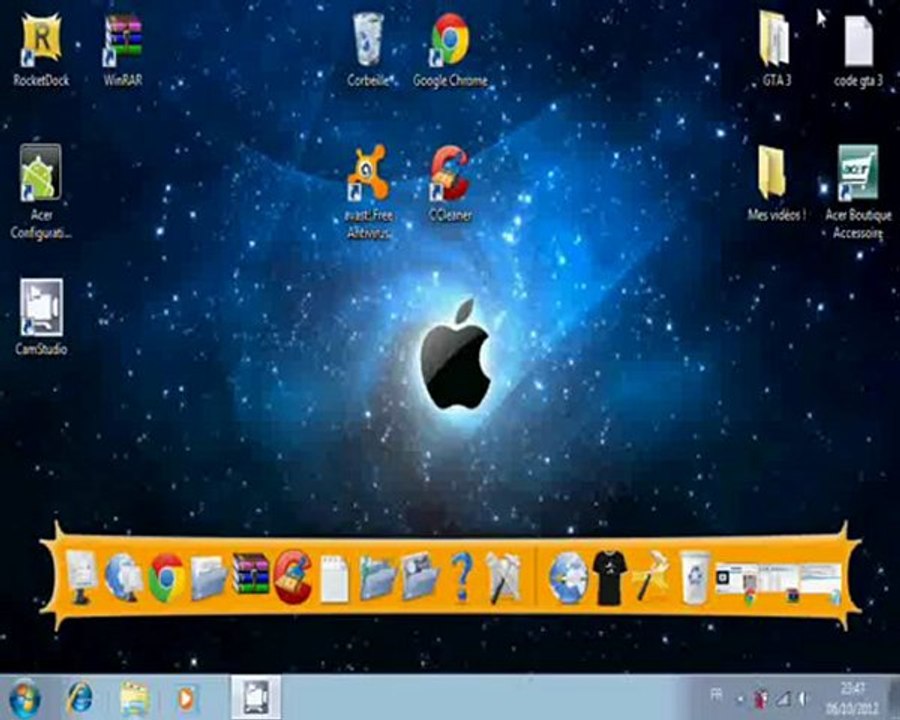Viewport: 900px width, 720px height.
Task: Click the computer monitor icon in RocketDock
Action: pyautogui.click(x=81, y=577)
